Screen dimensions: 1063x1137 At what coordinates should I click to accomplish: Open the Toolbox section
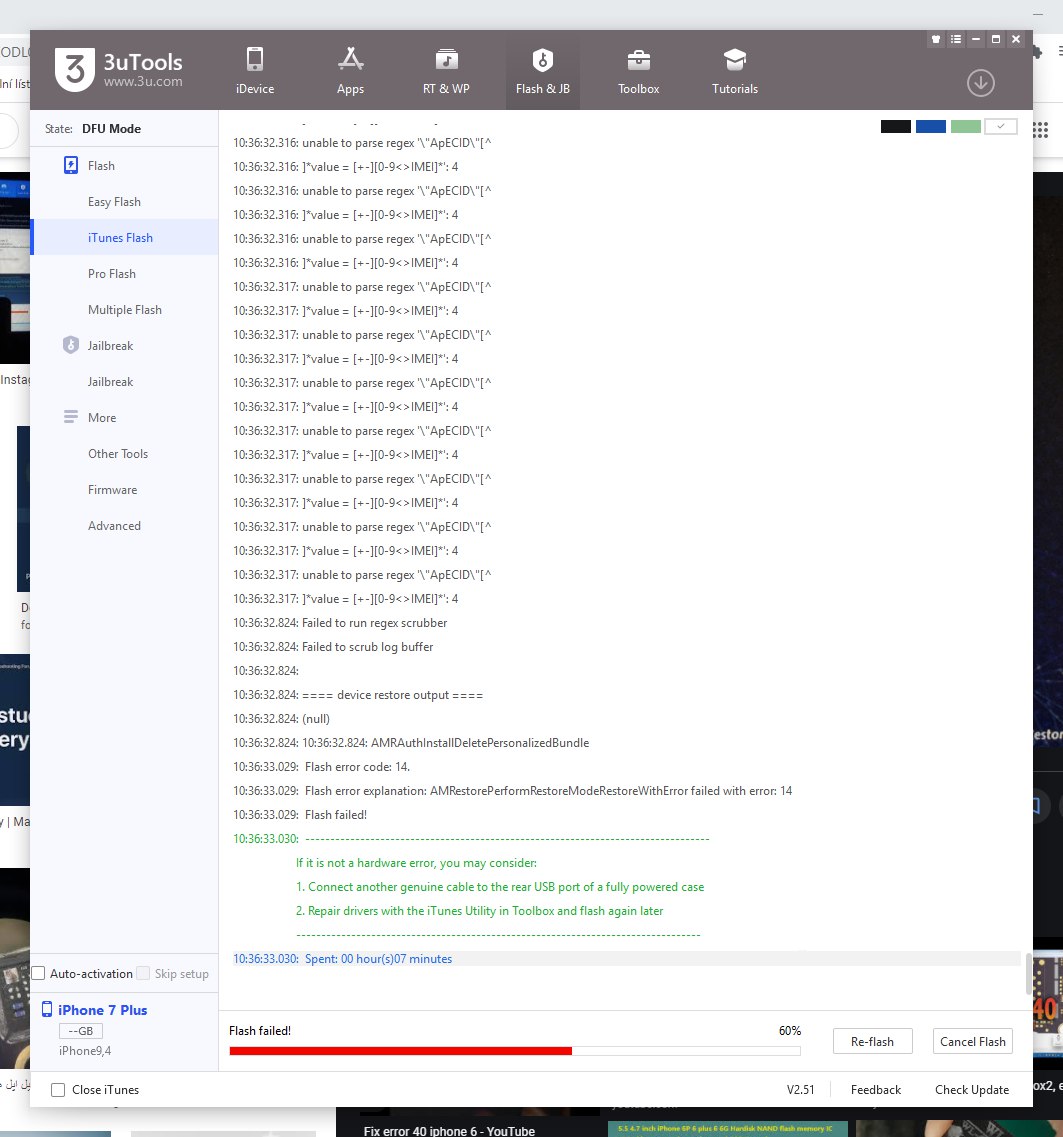638,70
